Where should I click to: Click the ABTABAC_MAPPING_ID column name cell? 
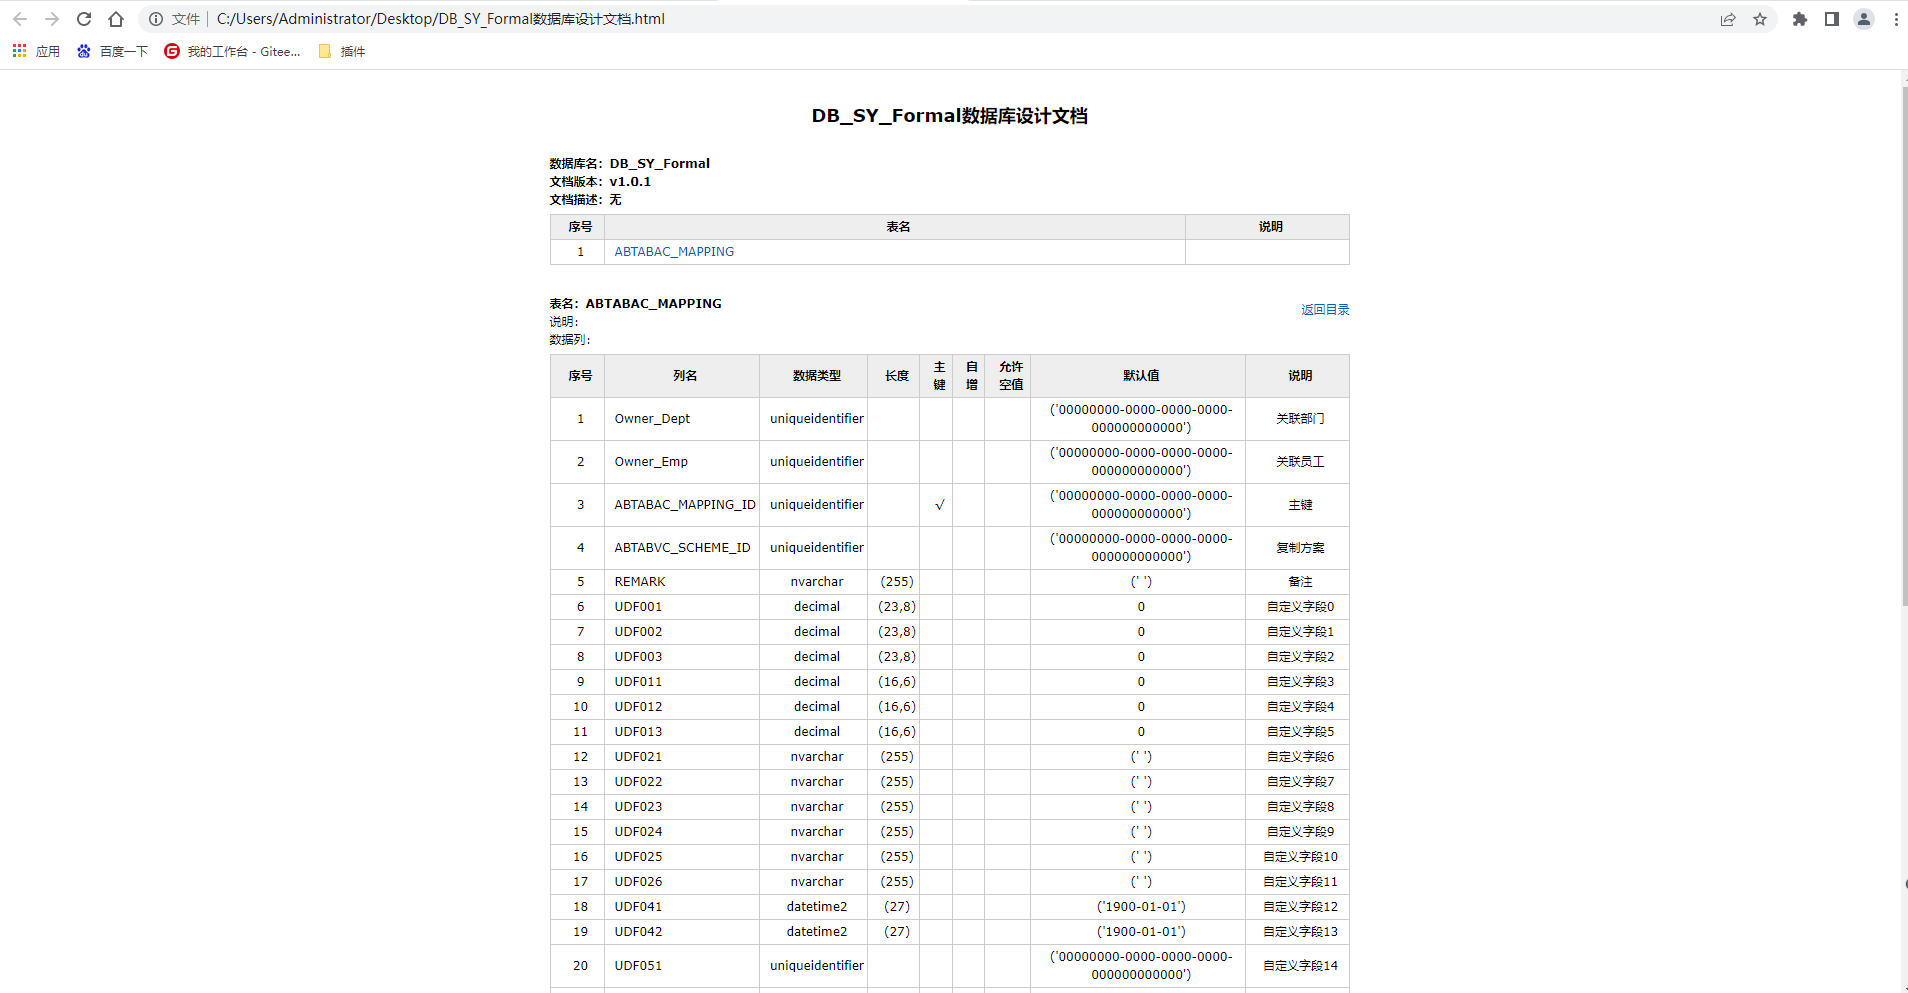tap(682, 505)
